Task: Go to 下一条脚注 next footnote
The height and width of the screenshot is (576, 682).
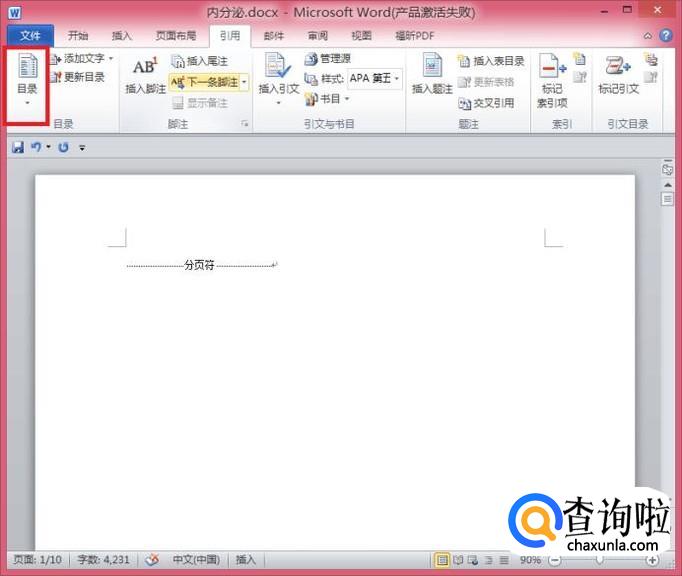Action: click(x=205, y=82)
